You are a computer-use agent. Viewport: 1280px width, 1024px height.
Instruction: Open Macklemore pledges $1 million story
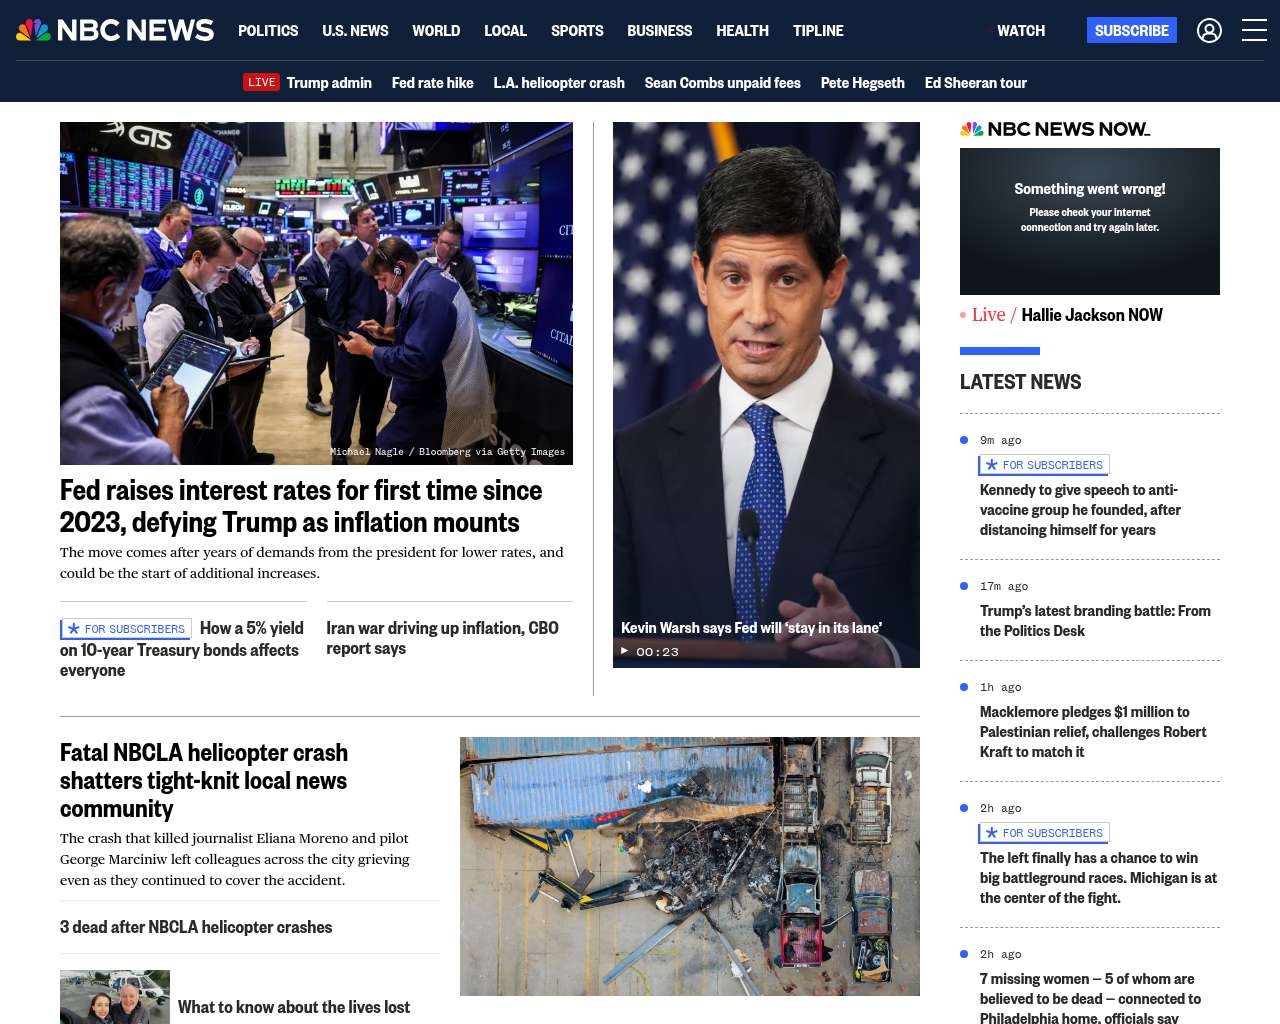click(1093, 732)
